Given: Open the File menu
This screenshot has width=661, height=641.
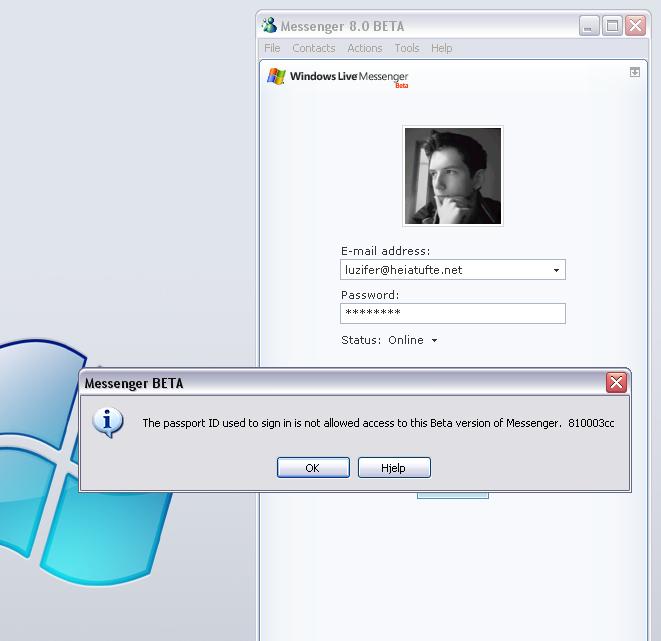Looking at the screenshot, I should click(x=272, y=48).
